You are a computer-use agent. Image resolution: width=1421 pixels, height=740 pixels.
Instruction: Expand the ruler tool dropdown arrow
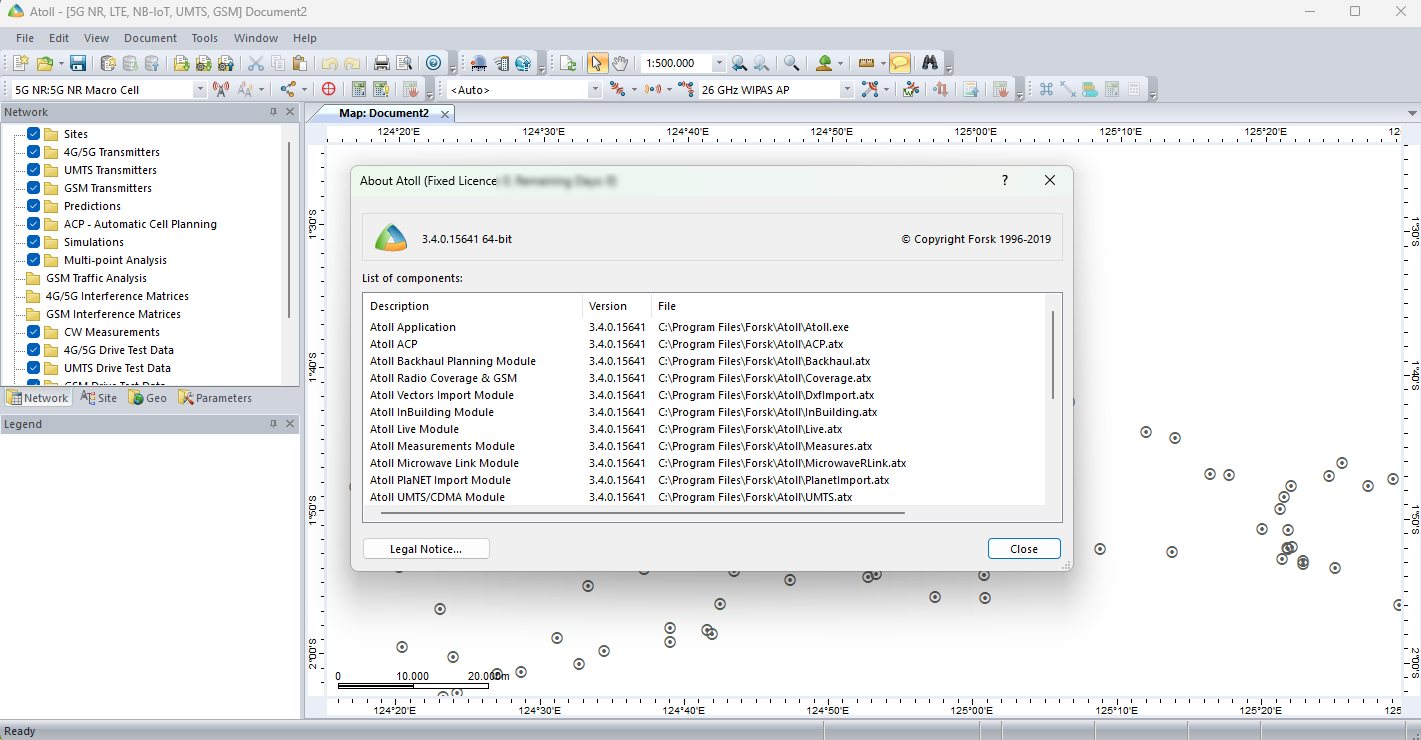coord(883,63)
